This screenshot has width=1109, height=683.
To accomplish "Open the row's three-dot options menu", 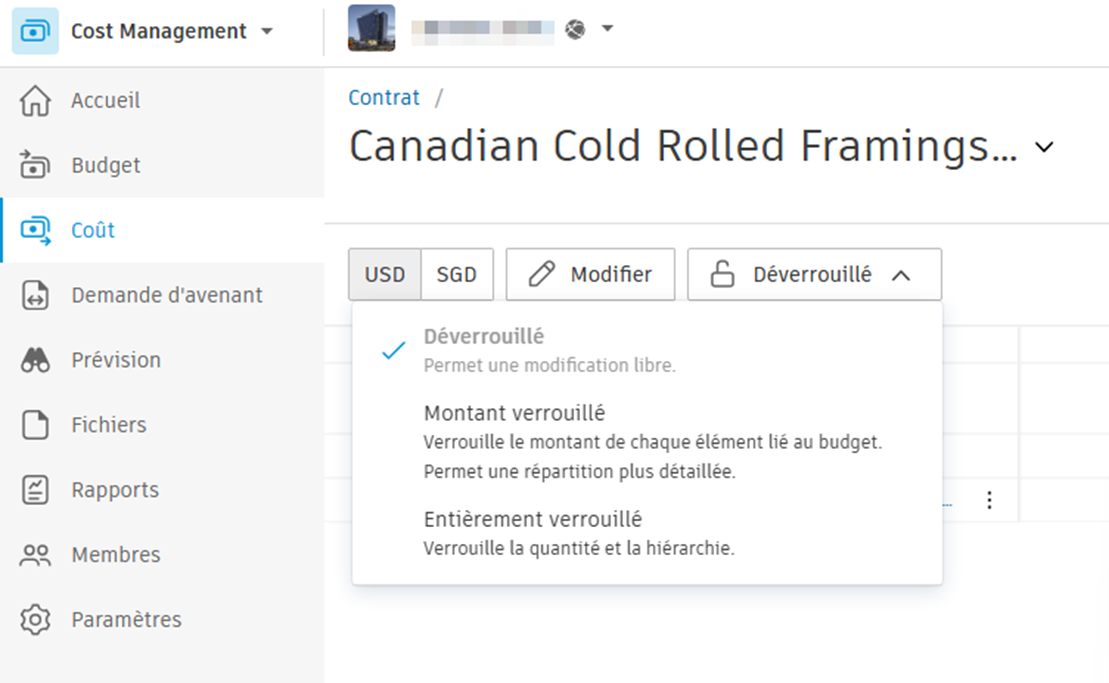I will [989, 500].
